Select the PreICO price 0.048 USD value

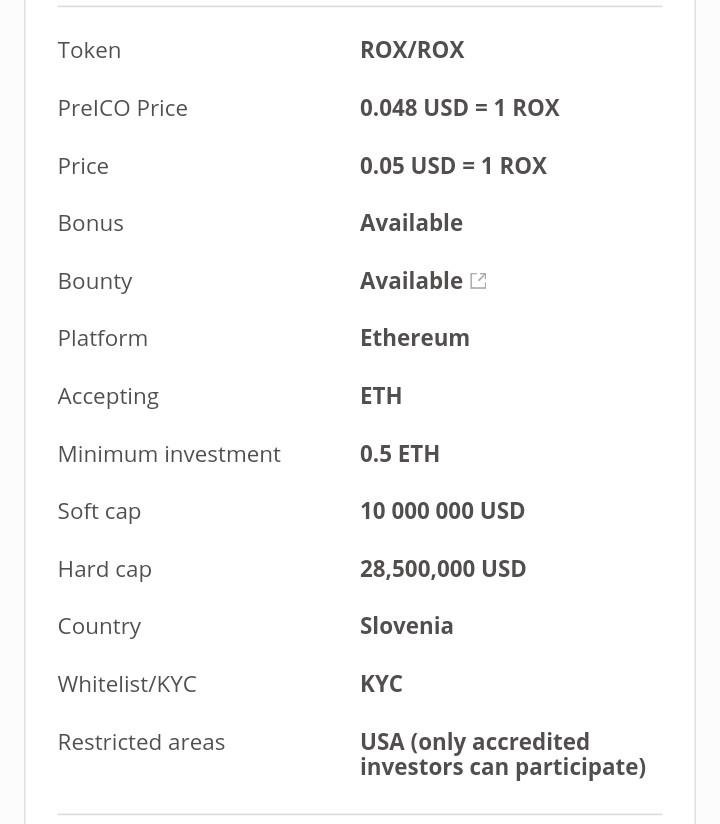pyautogui.click(x=459, y=108)
